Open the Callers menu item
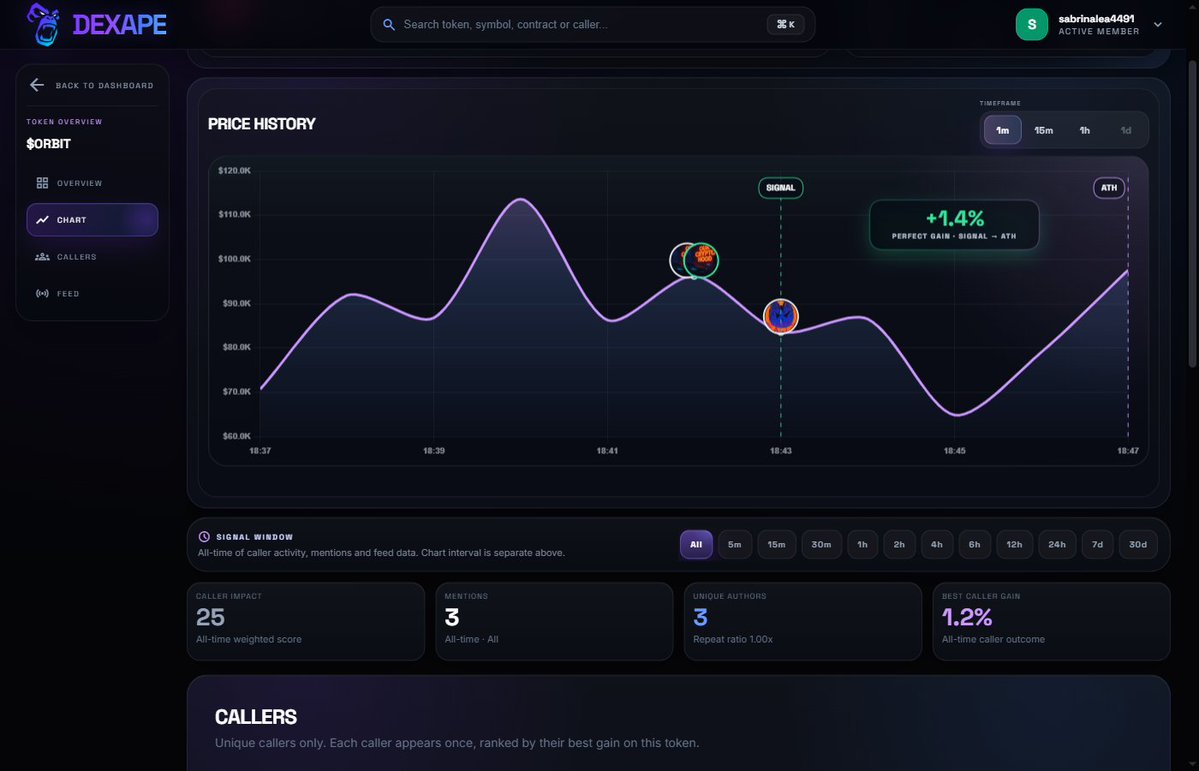1199x771 pixels. tap(92, 256)
